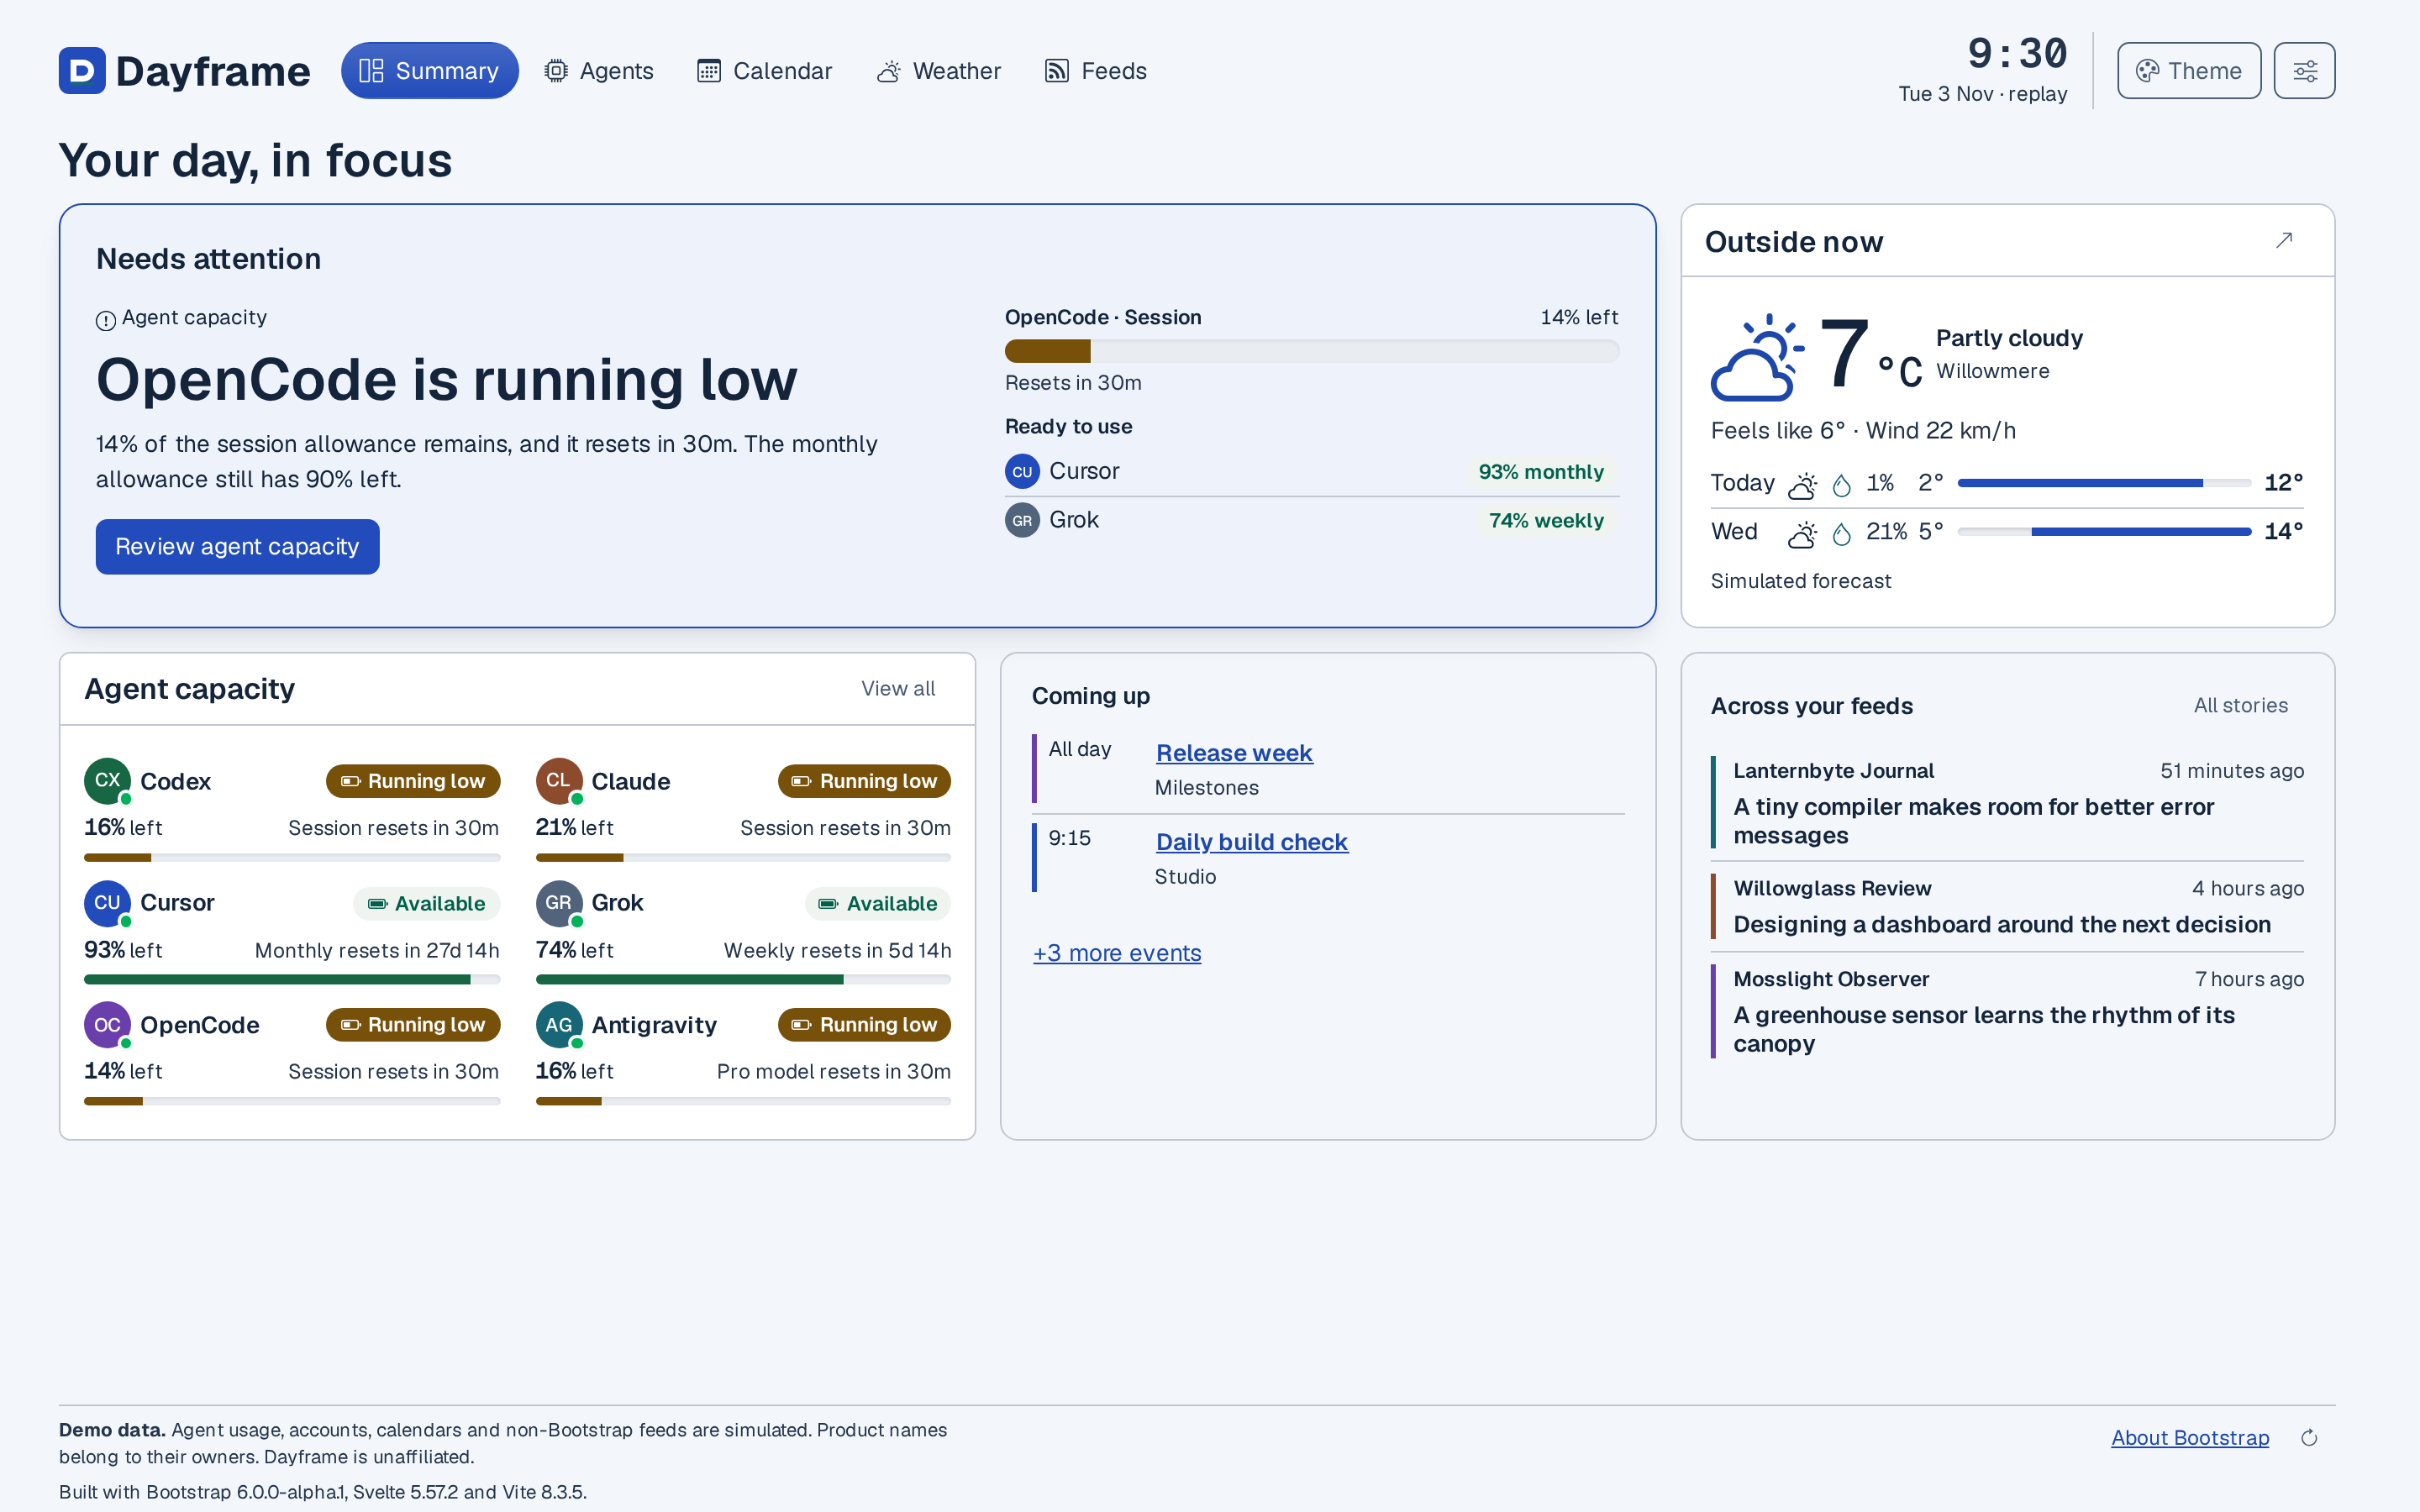Click 93% monthly label for Cursor
Image resolution: width=2420 pixels, height=1512 pixels.
pyautogui.click(x=1541, y=472)
